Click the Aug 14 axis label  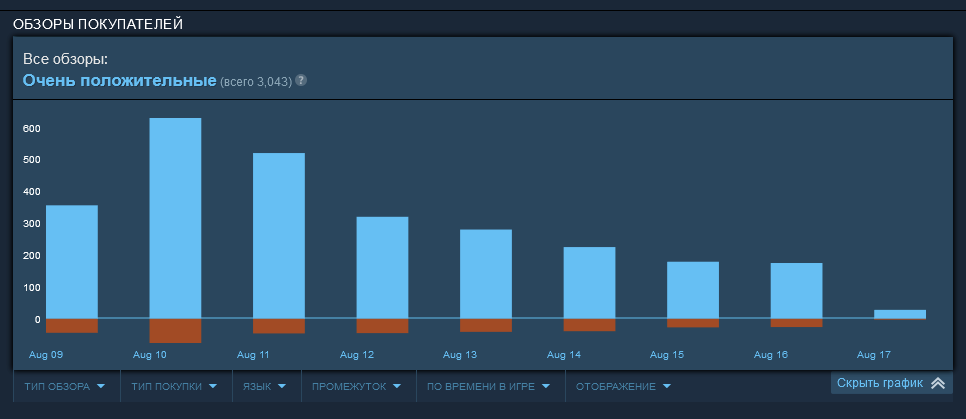click(x=564, y=356)
